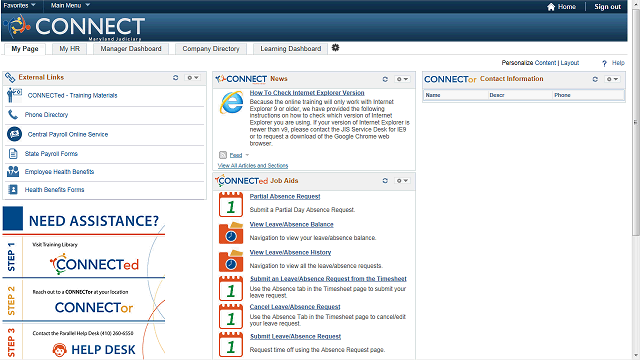This screenshot has width=640, height=360.
Task: Click the View Leave/Absence History folder icon
Action: pyautogui.click(x=231, y=261)
